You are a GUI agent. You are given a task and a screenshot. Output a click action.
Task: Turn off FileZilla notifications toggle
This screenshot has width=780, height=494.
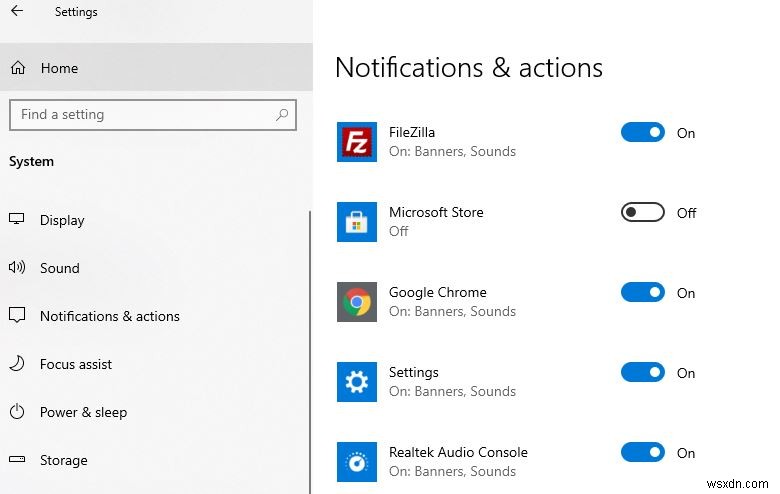pyautogui.click(x=643, y=133)
